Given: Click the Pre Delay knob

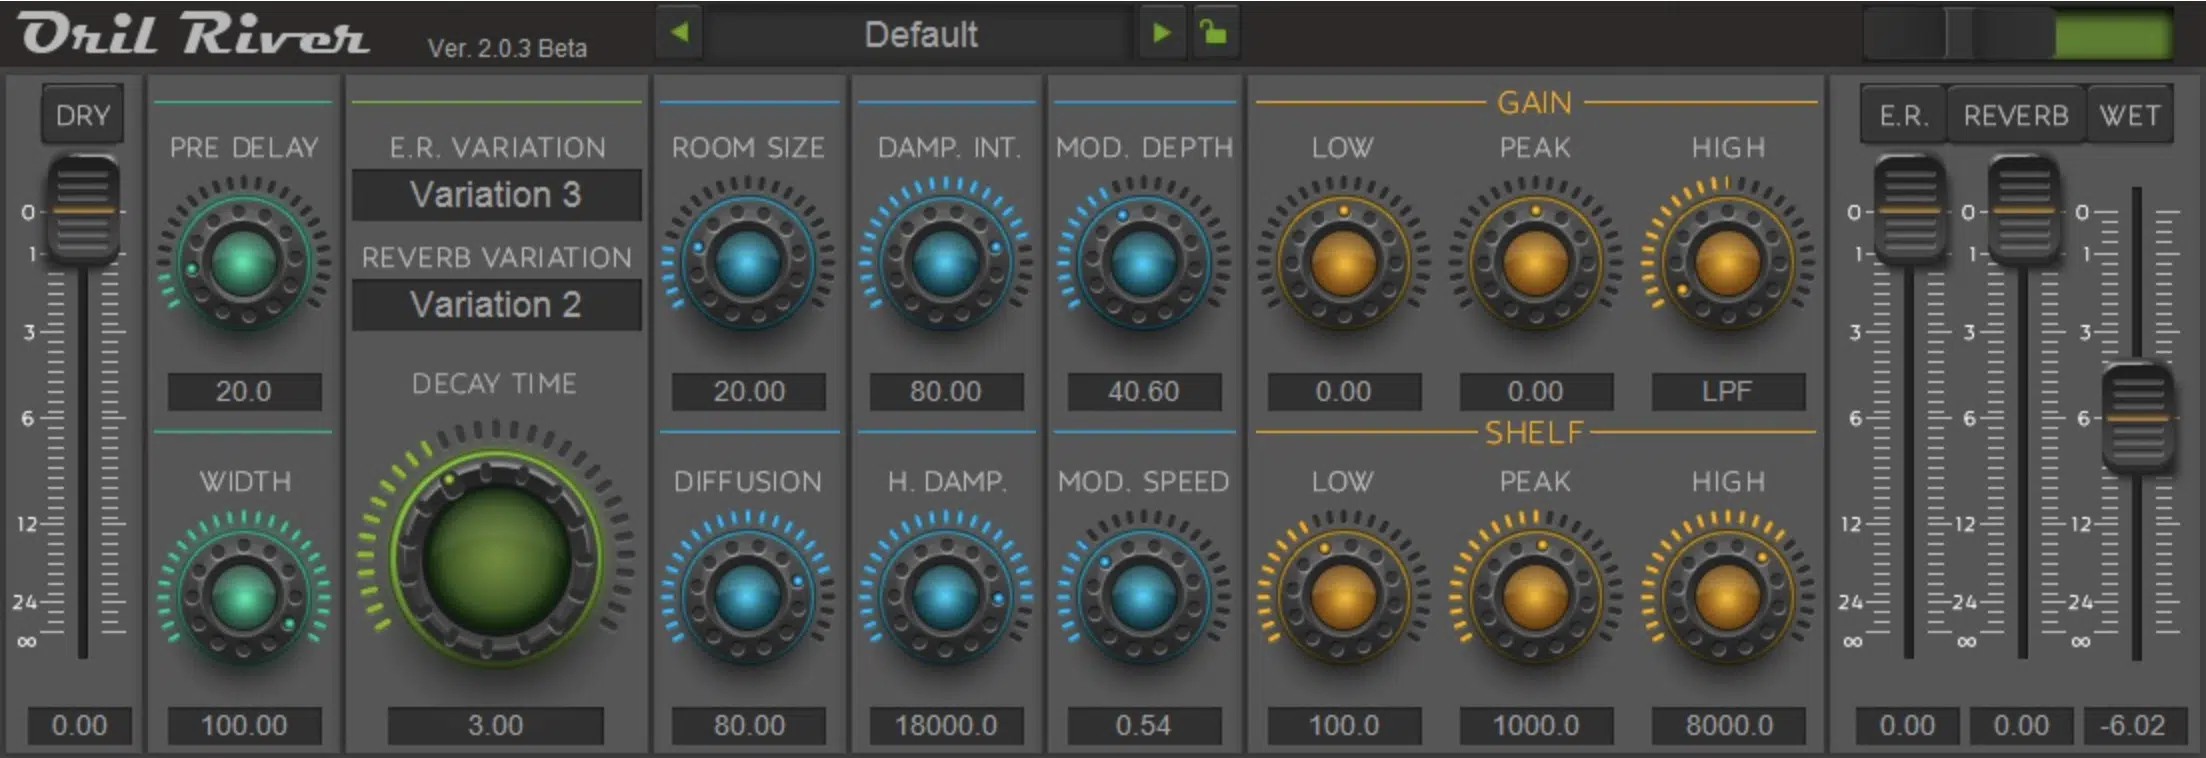Looking at the screenshot, I should pyautogui.click(x=243, y=262).
